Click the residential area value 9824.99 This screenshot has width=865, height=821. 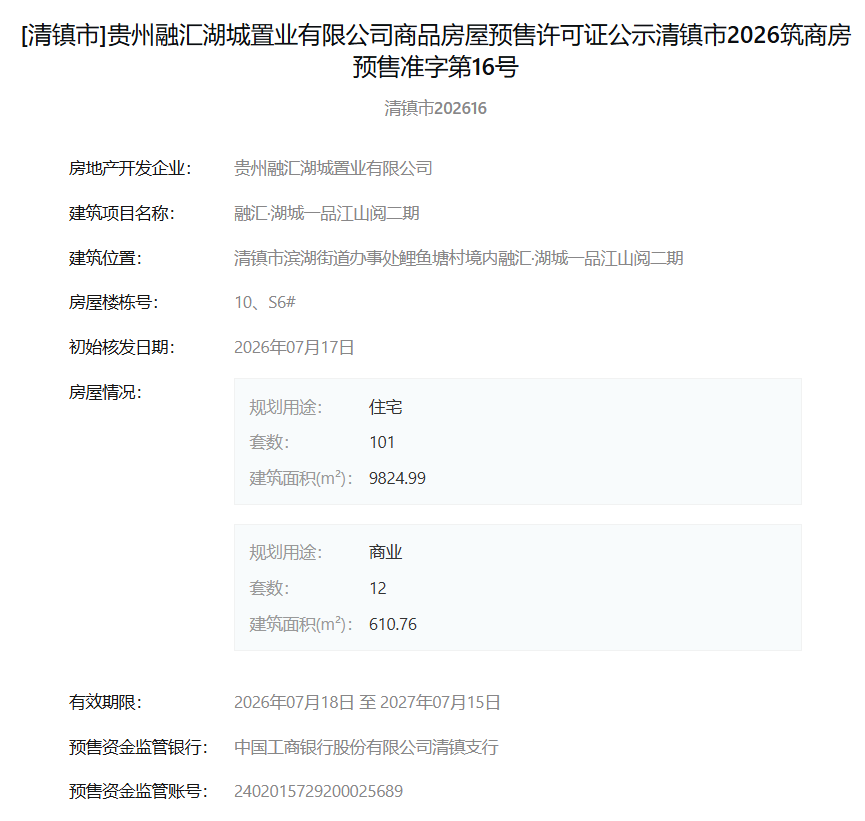coord(397,478)
